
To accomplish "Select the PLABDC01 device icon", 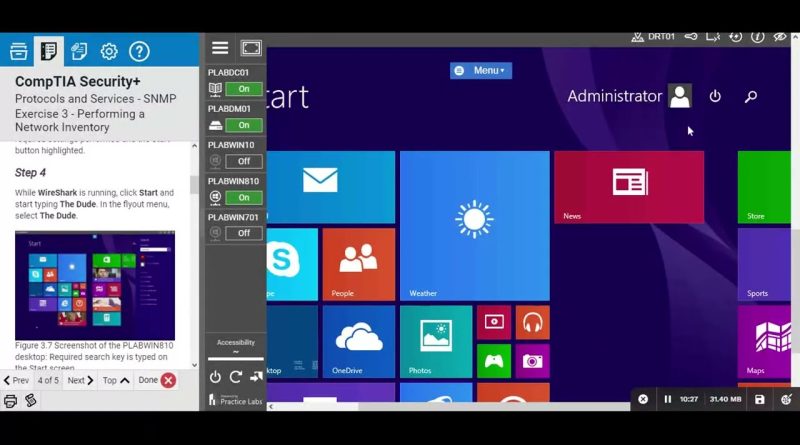I will [x=215, y=89].
